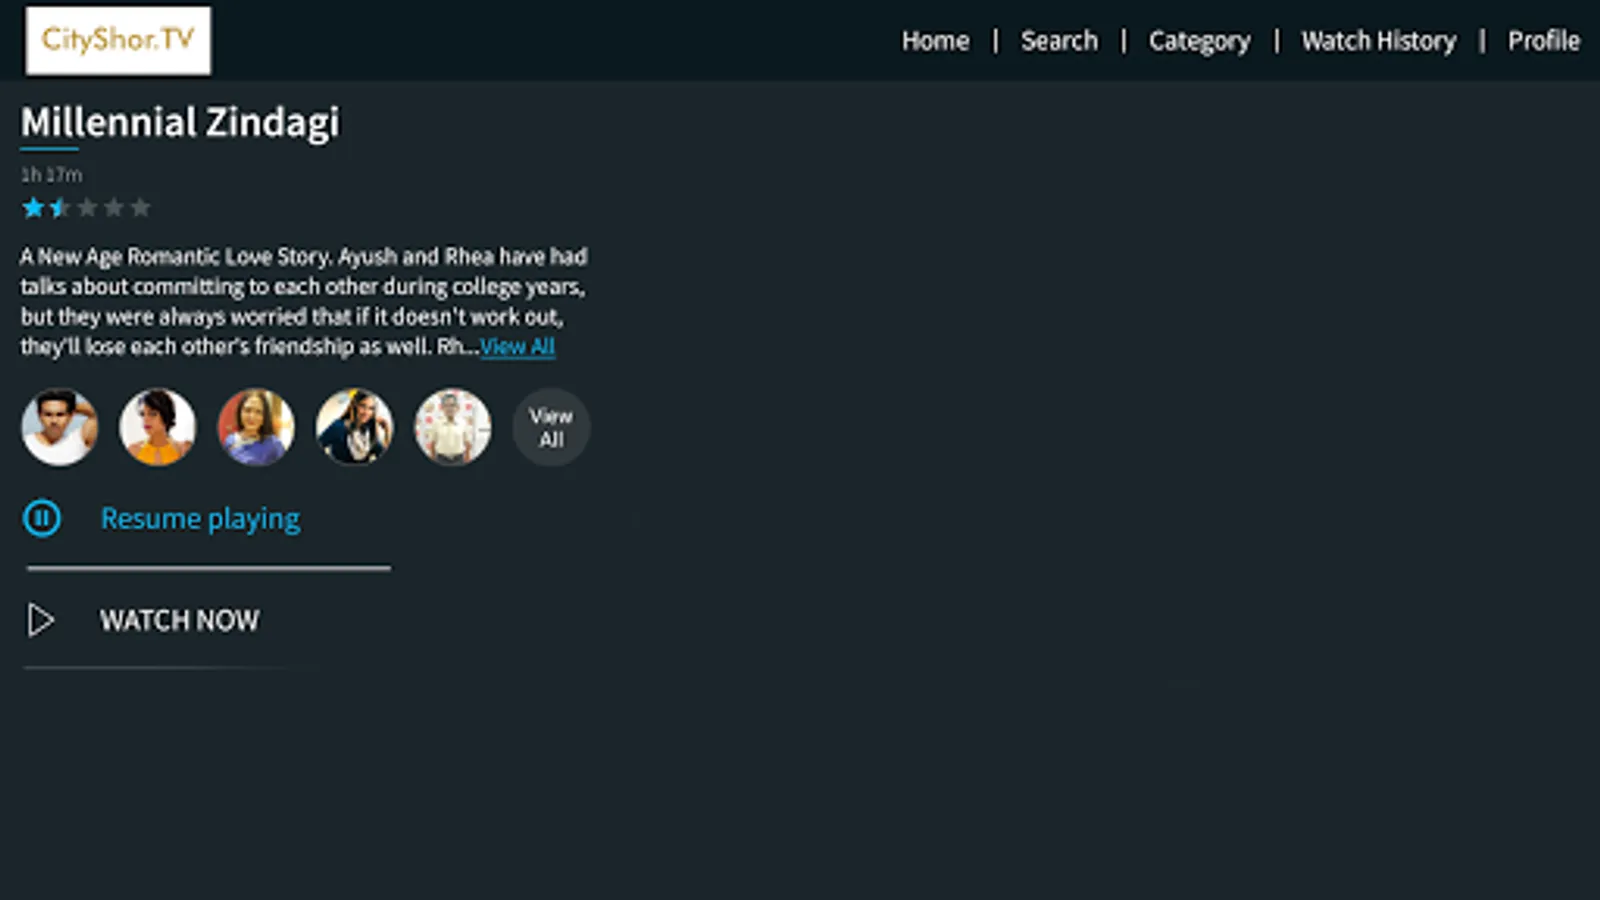Click the play icon beside WATCH NOW

[x=41, y=620]
